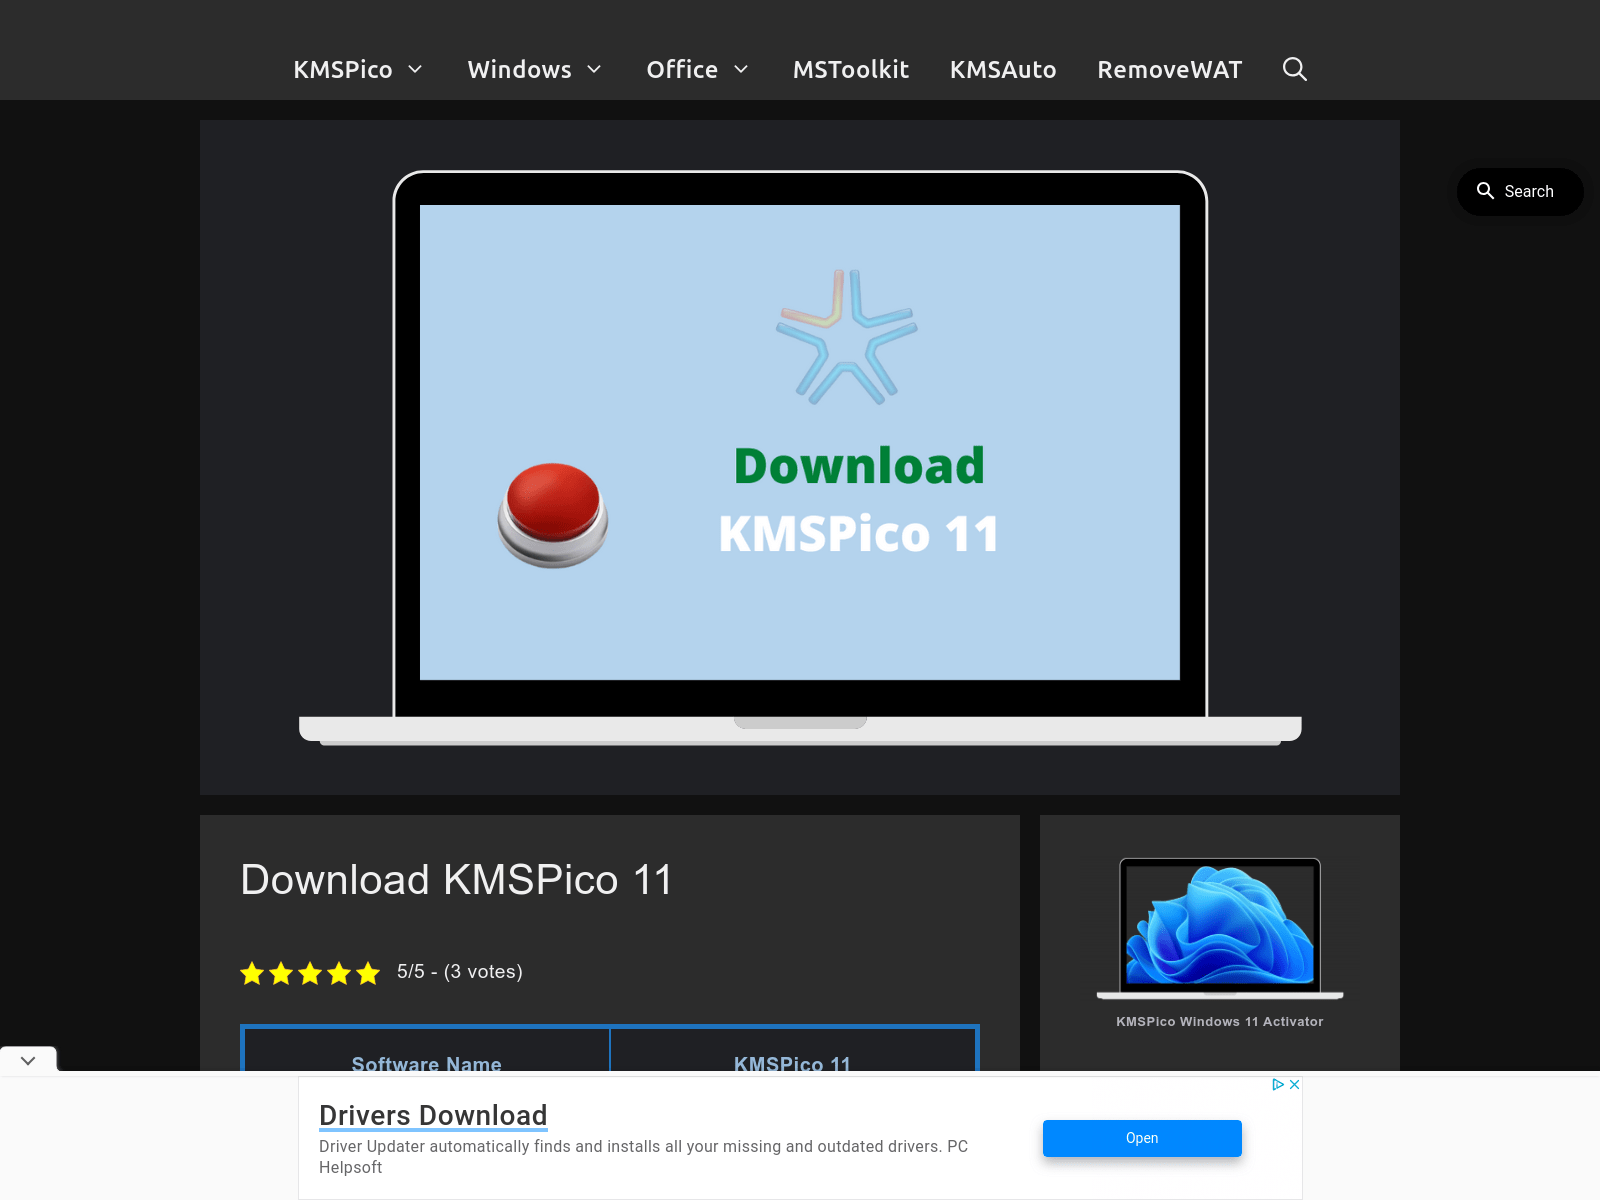1600x1200 pixels.
Task: Click the KMSPico 11 table cell
Action: click(x=793, y=1050)
